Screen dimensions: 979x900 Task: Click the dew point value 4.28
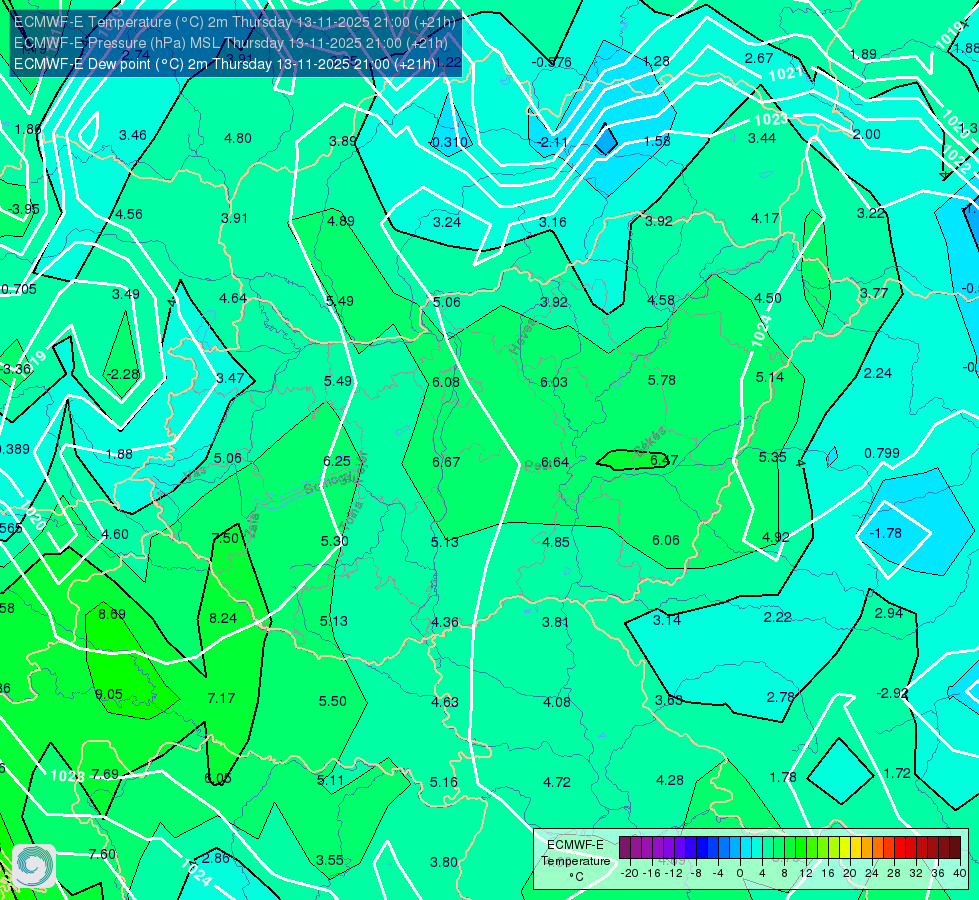[x=670, y=781]
